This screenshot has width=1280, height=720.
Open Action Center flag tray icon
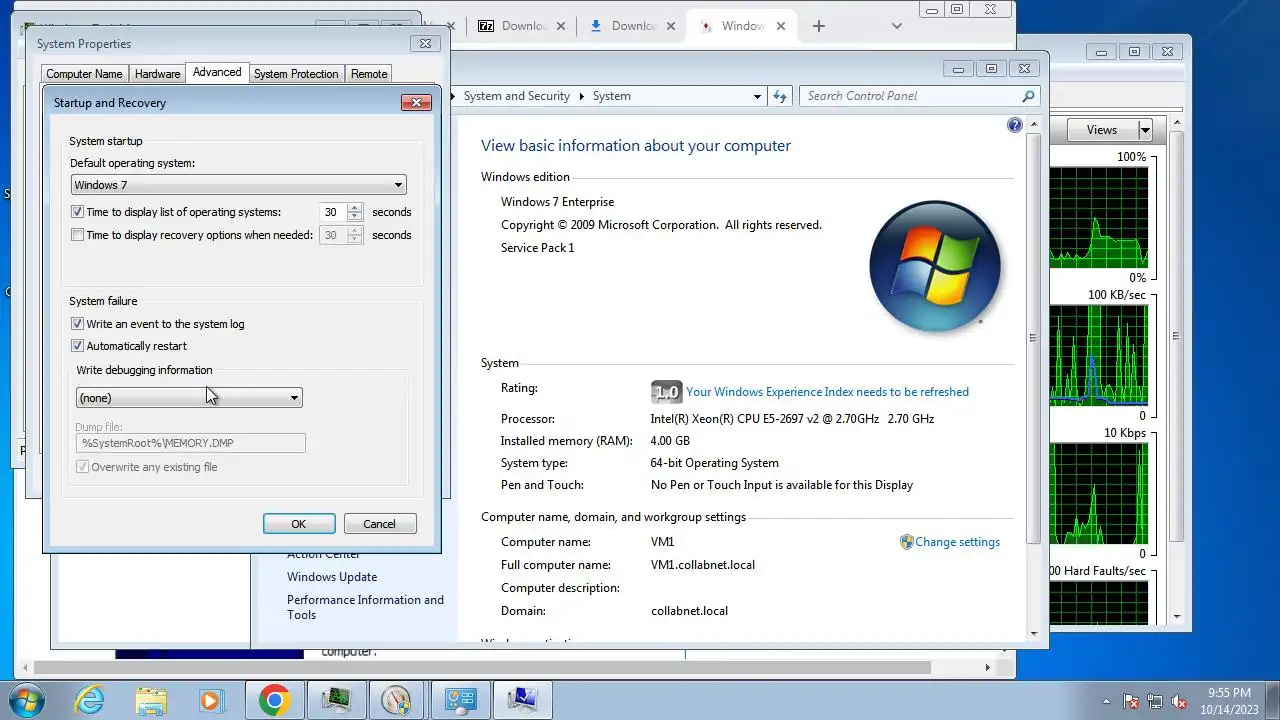click(x=1131, y=701)
